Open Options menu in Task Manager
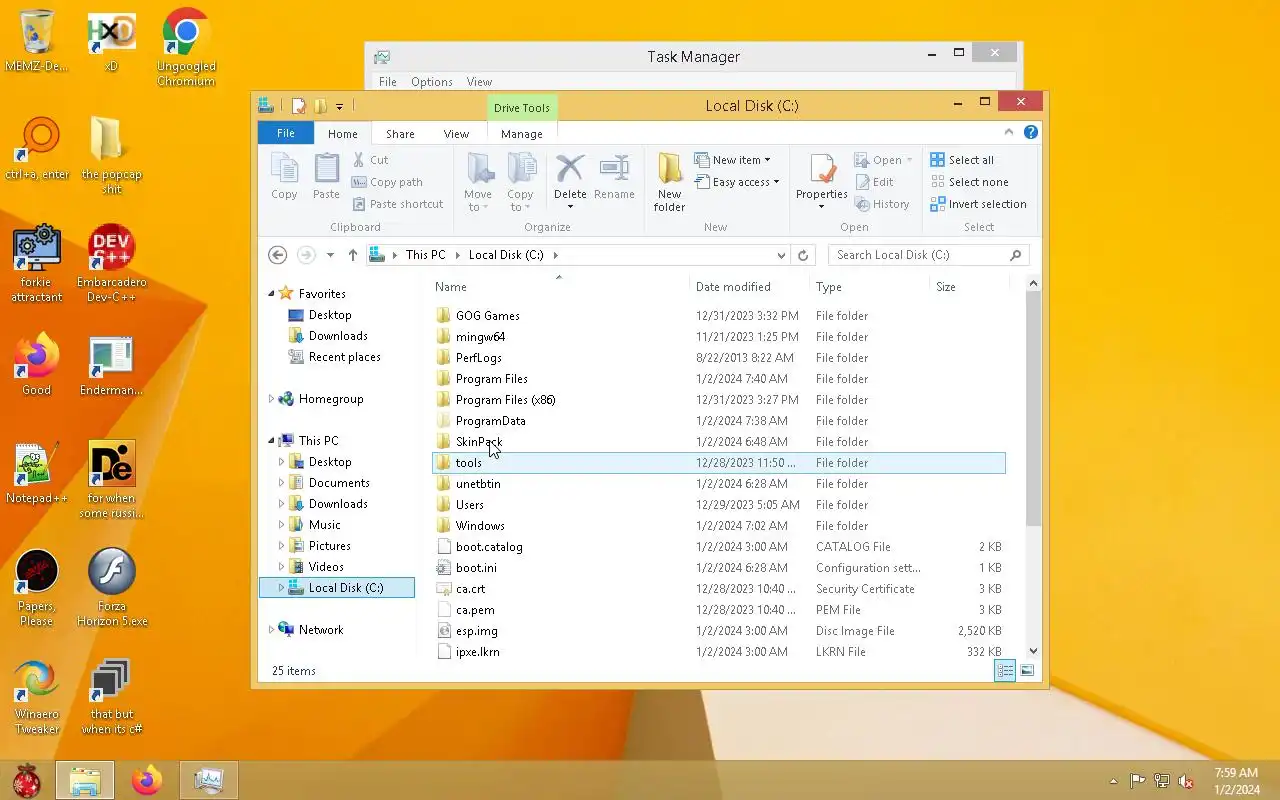 coord(432,82)
